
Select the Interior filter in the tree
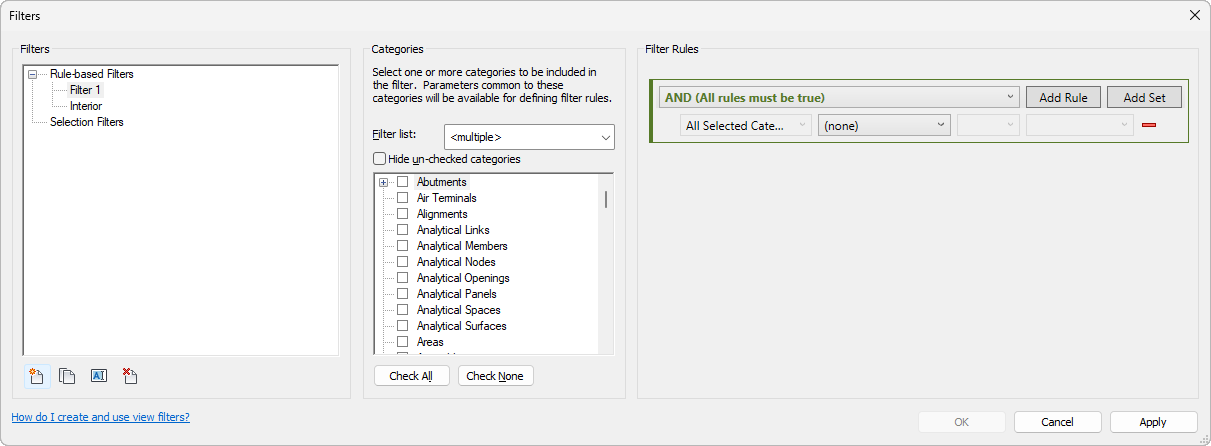pyautogui.click(x=85, y=106)
